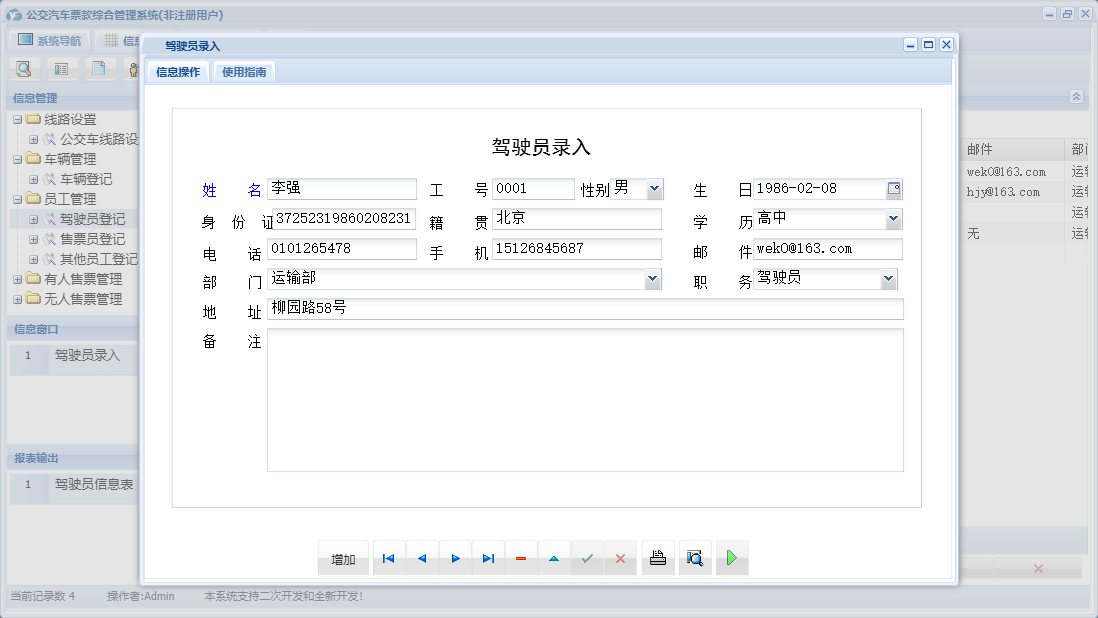Confirm changes with the green checkmark

click(x=587, y=558)
